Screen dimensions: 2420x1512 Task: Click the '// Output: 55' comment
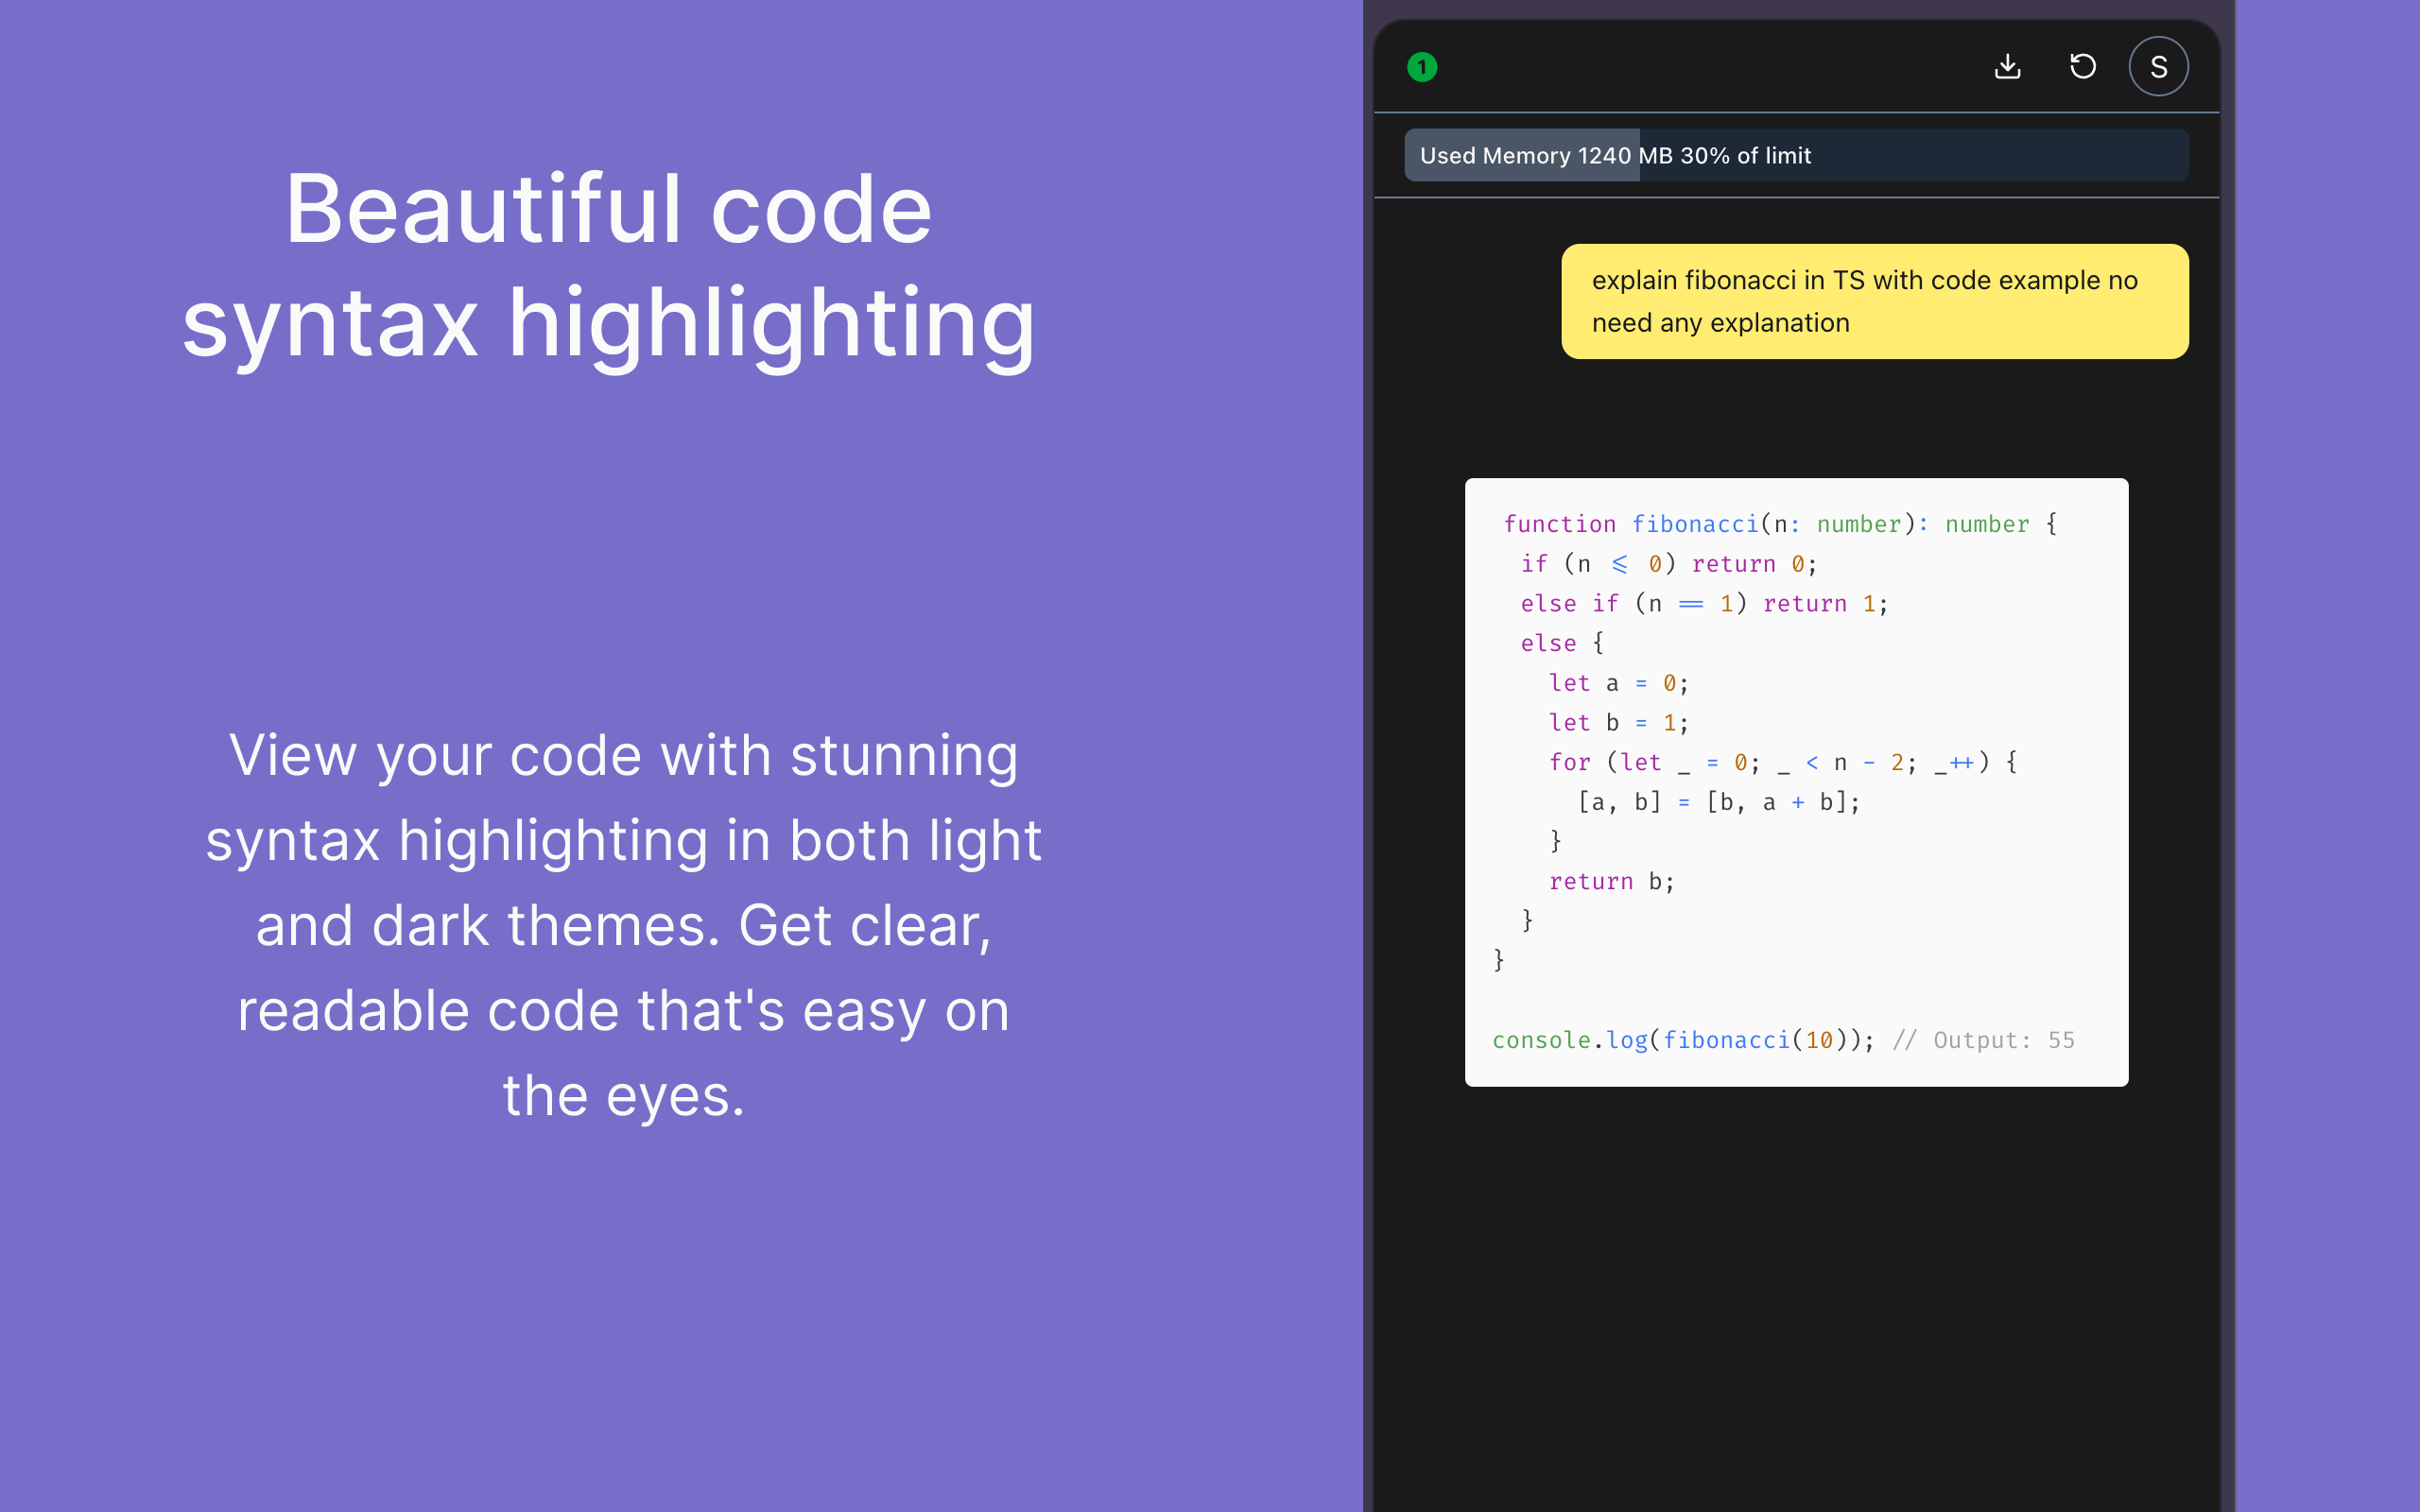coord(1983,1040)
